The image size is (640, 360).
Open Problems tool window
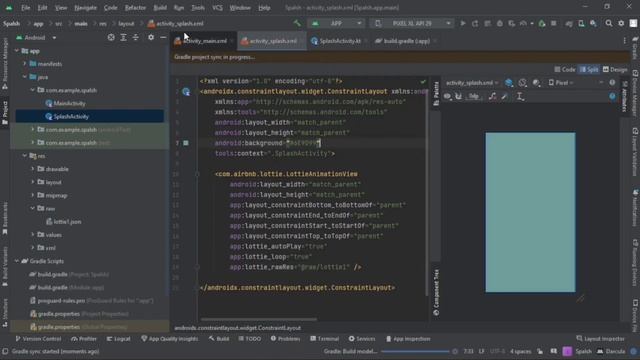285,339
